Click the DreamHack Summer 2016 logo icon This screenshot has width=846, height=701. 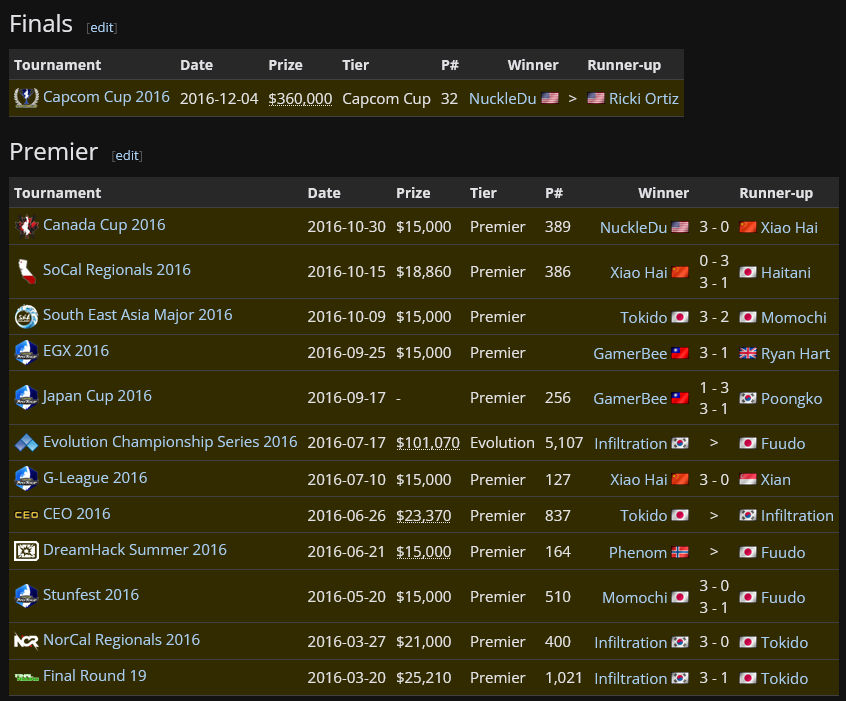[26, 551]
